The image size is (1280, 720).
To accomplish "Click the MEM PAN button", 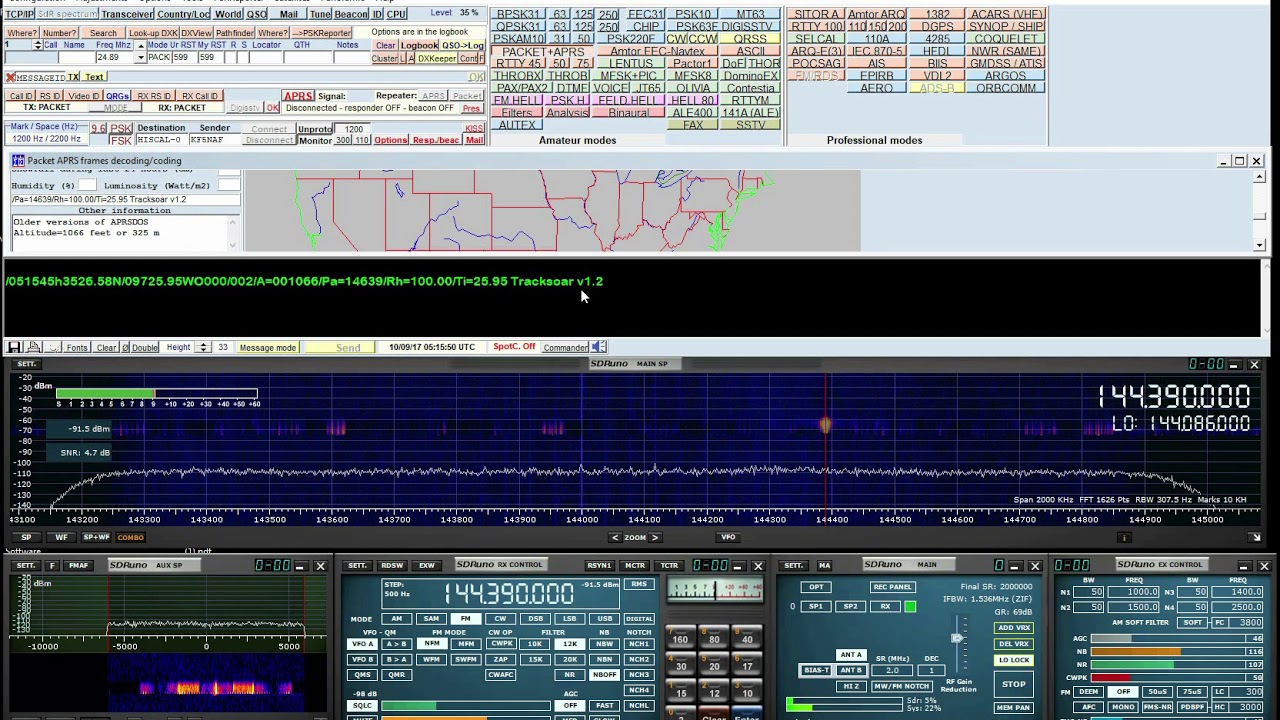I will (1013, 707).
